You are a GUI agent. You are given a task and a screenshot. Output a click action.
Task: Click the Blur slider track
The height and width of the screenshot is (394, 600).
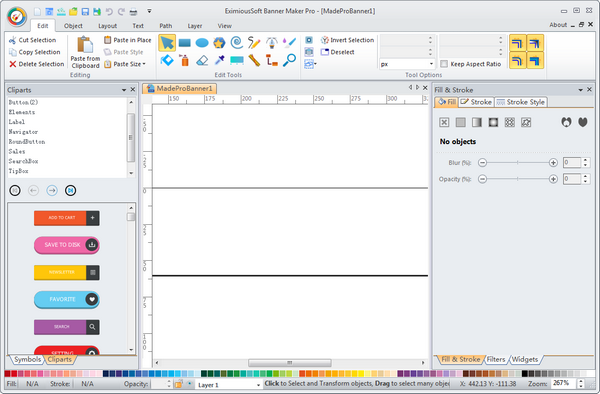point(518,163)
